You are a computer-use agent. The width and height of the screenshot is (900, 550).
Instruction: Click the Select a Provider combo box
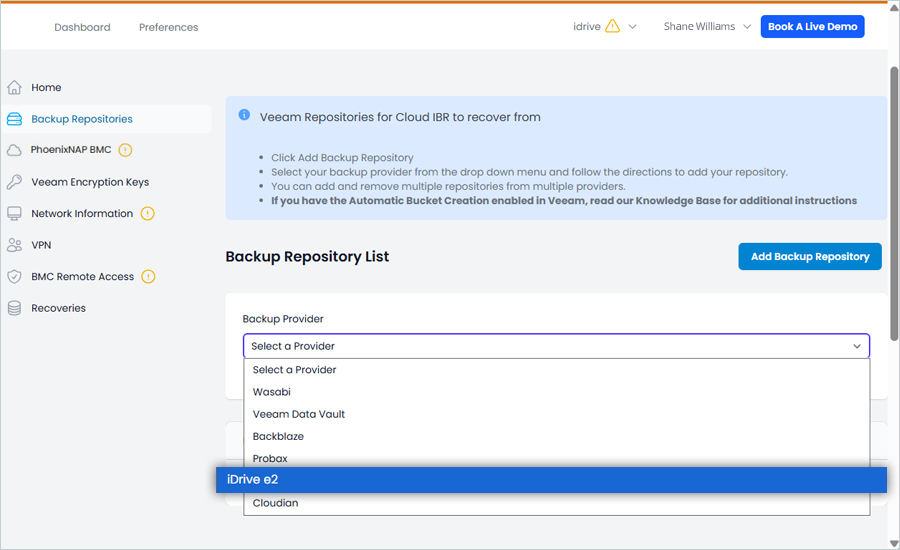pyautogui.click(x=556, y=346)
